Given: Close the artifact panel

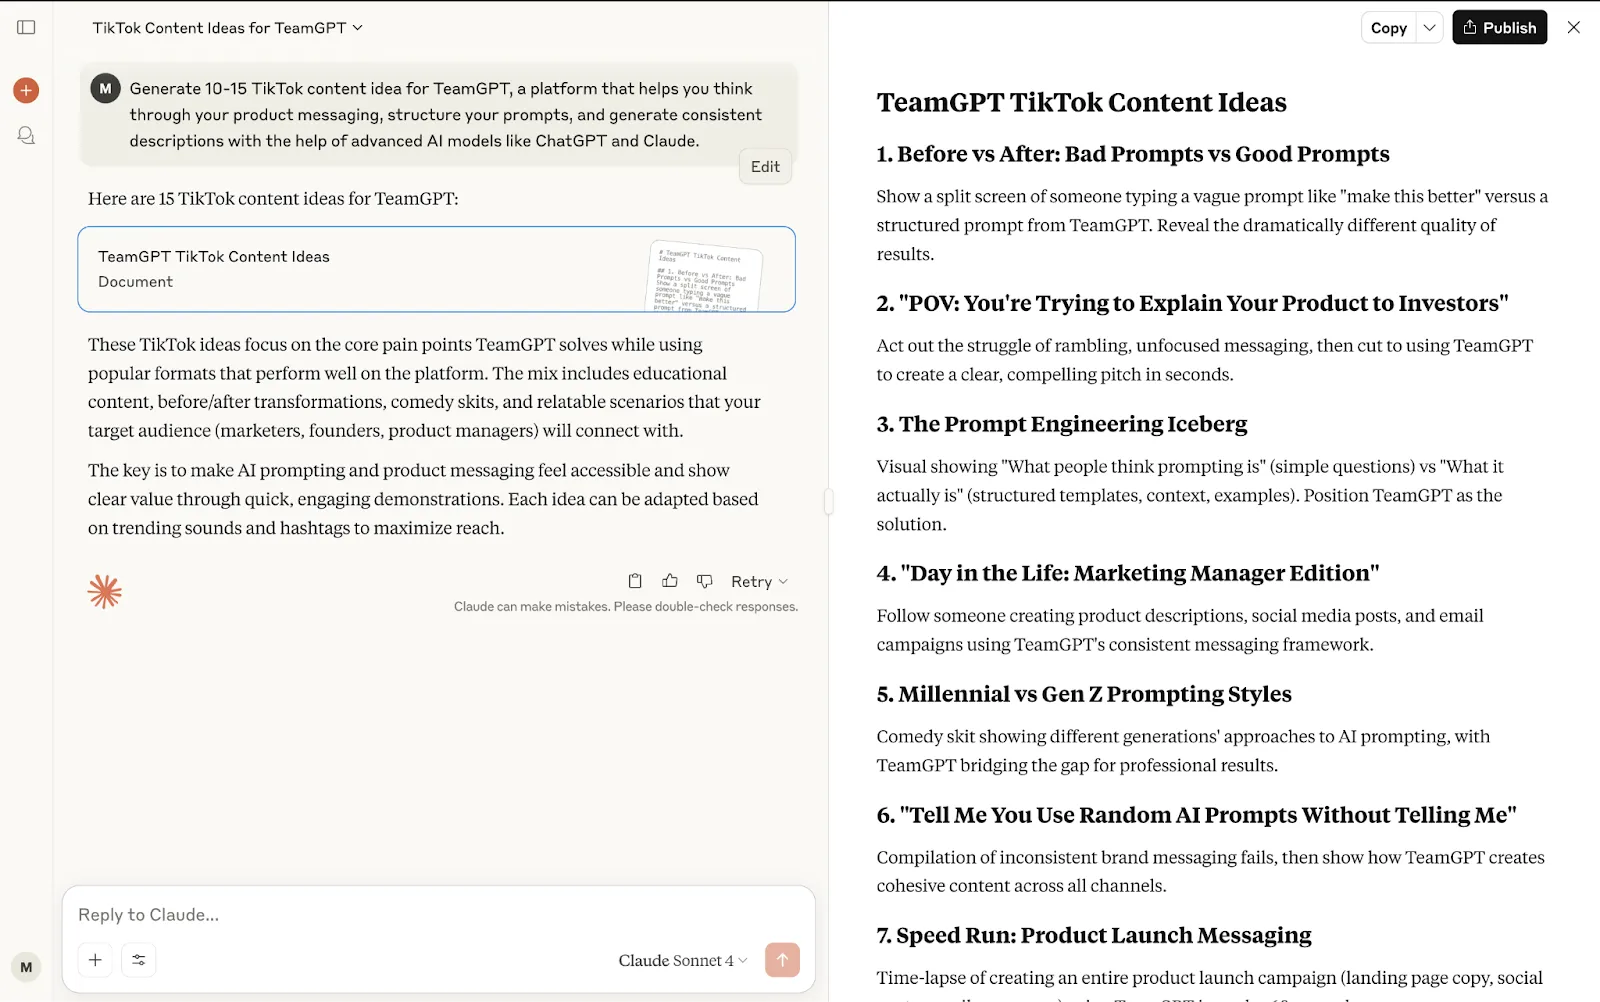Looking at the screenshot, I should click(1574, 28).
